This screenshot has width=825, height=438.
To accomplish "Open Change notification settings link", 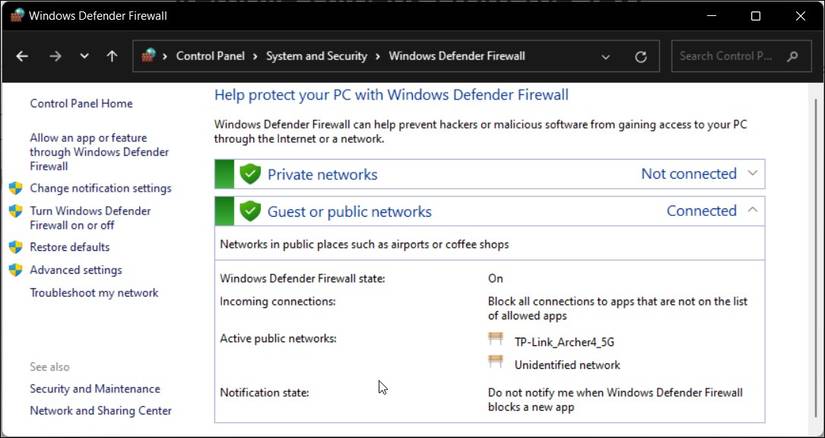I will [100, 188].
